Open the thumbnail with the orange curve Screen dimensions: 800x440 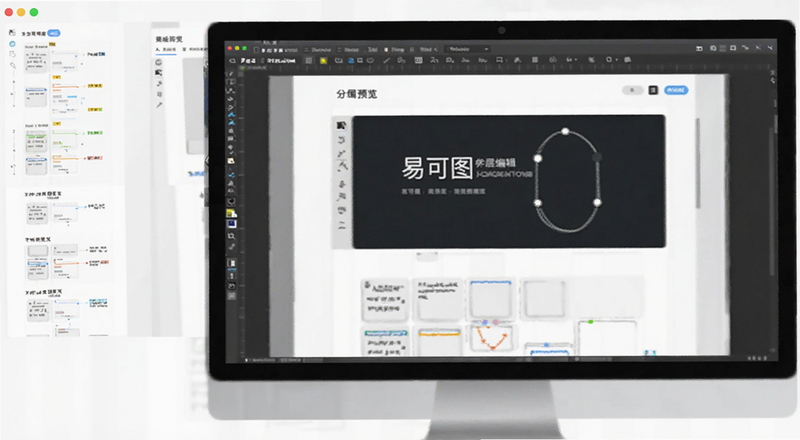[491, 338]
